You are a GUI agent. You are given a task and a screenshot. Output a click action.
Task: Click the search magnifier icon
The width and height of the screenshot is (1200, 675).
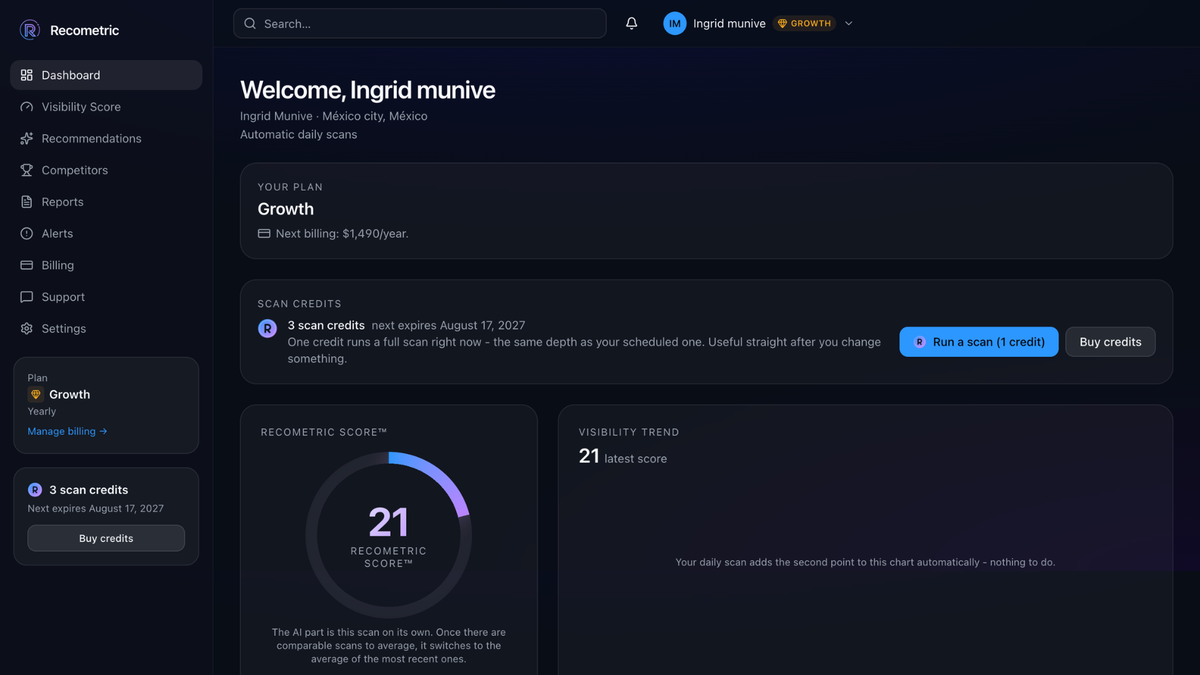(x=250, y=23)
